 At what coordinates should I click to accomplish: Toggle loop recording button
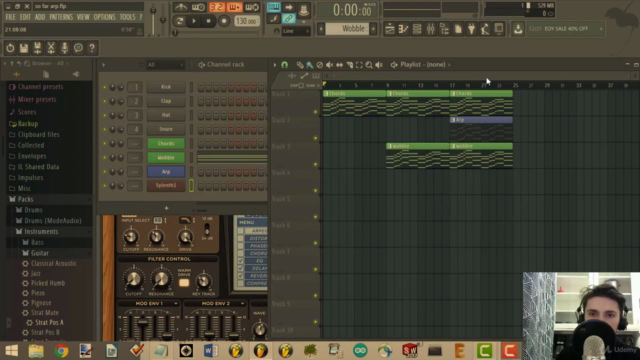252,7
